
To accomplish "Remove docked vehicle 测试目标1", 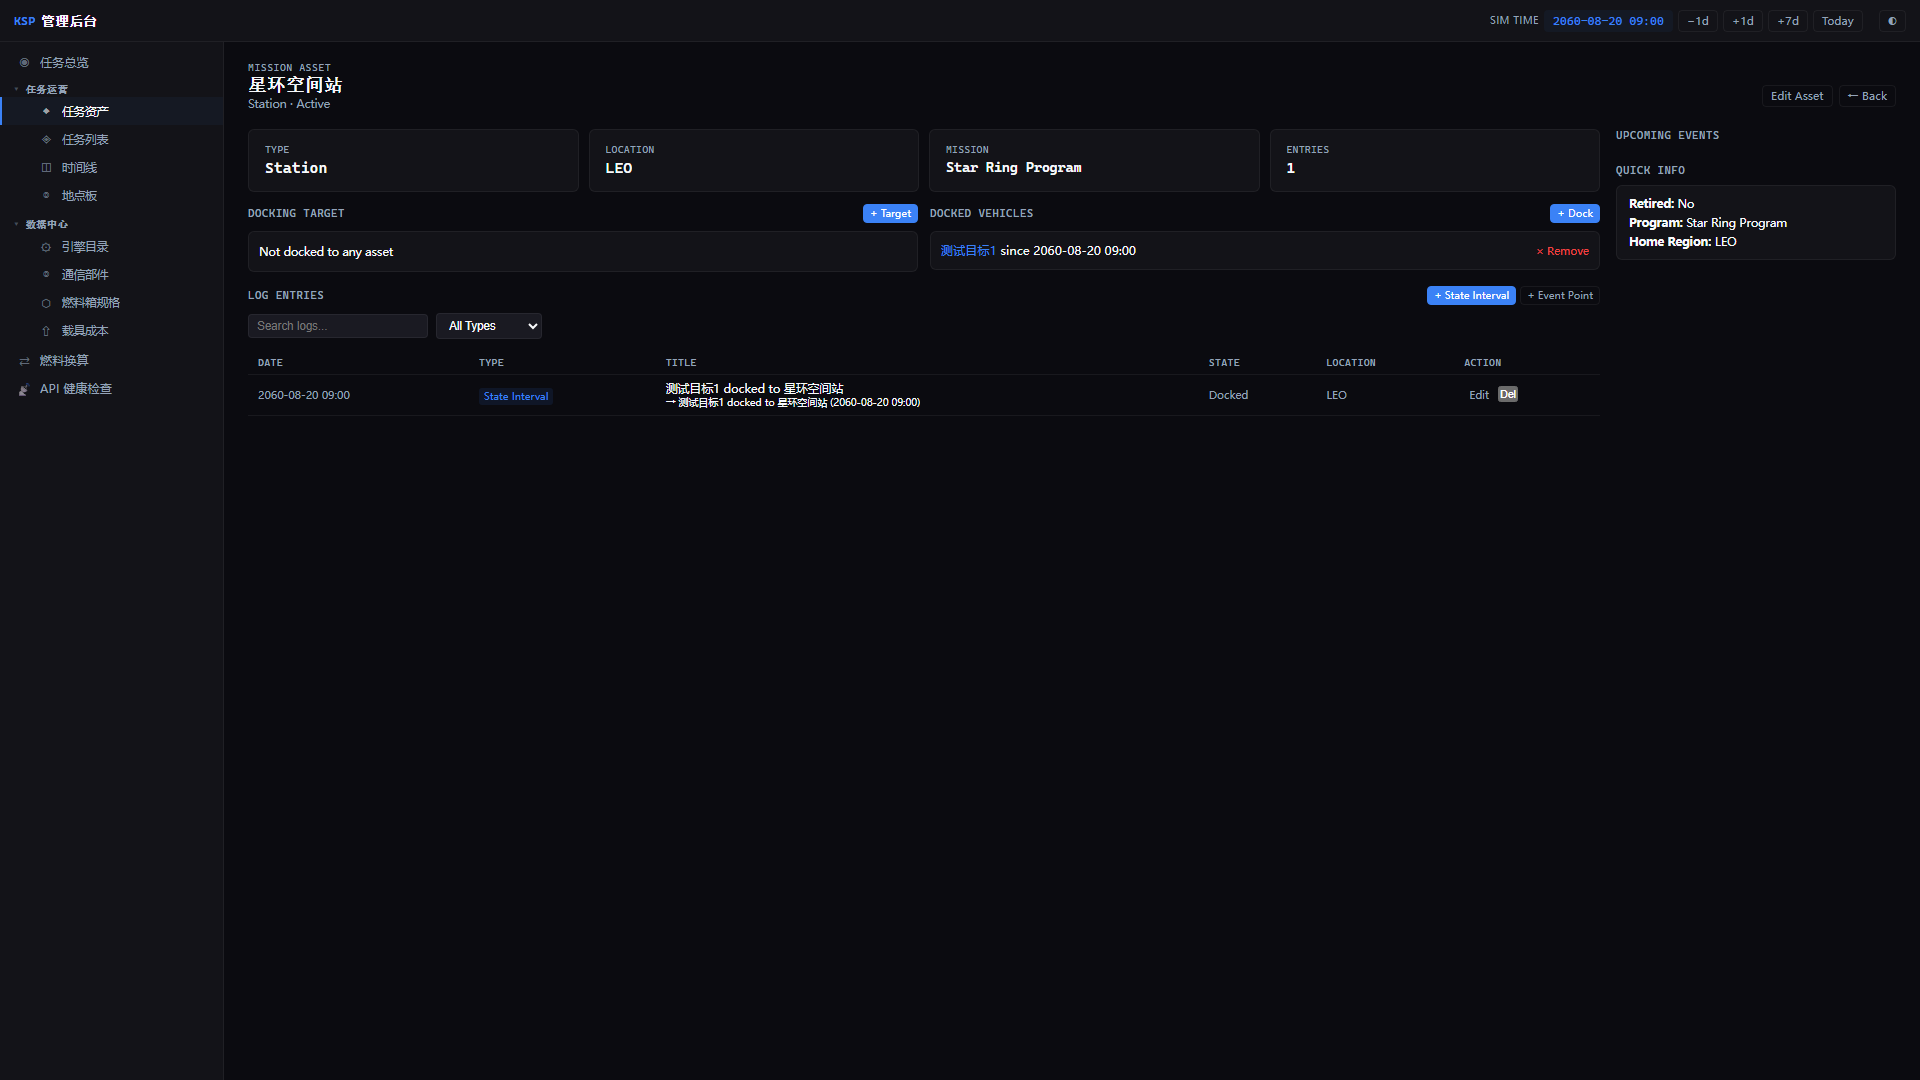I will point(1562,251).
